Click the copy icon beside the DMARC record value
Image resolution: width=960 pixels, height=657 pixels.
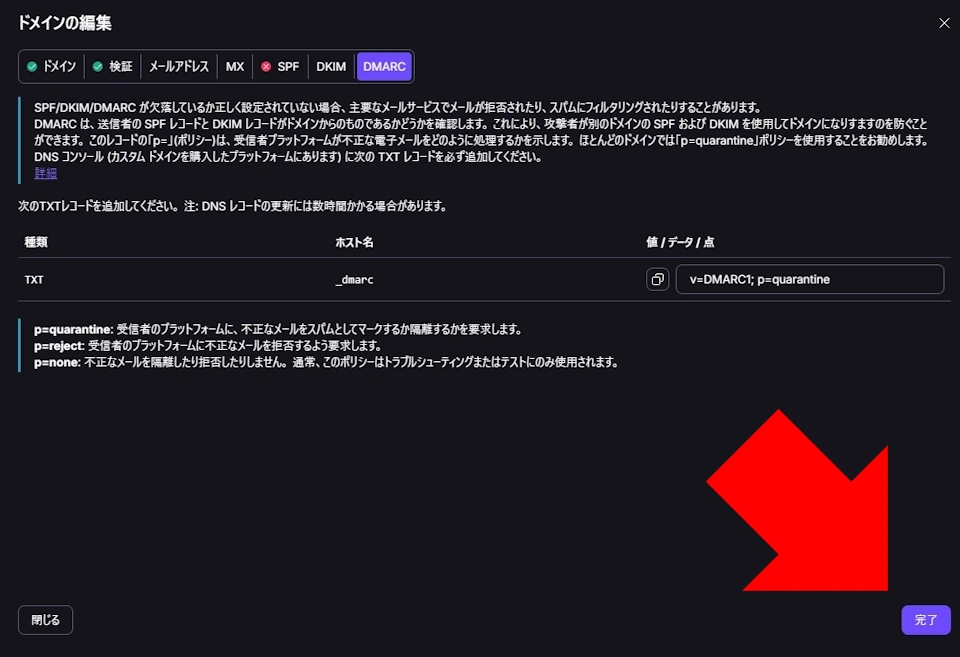(x=658, y=279)
